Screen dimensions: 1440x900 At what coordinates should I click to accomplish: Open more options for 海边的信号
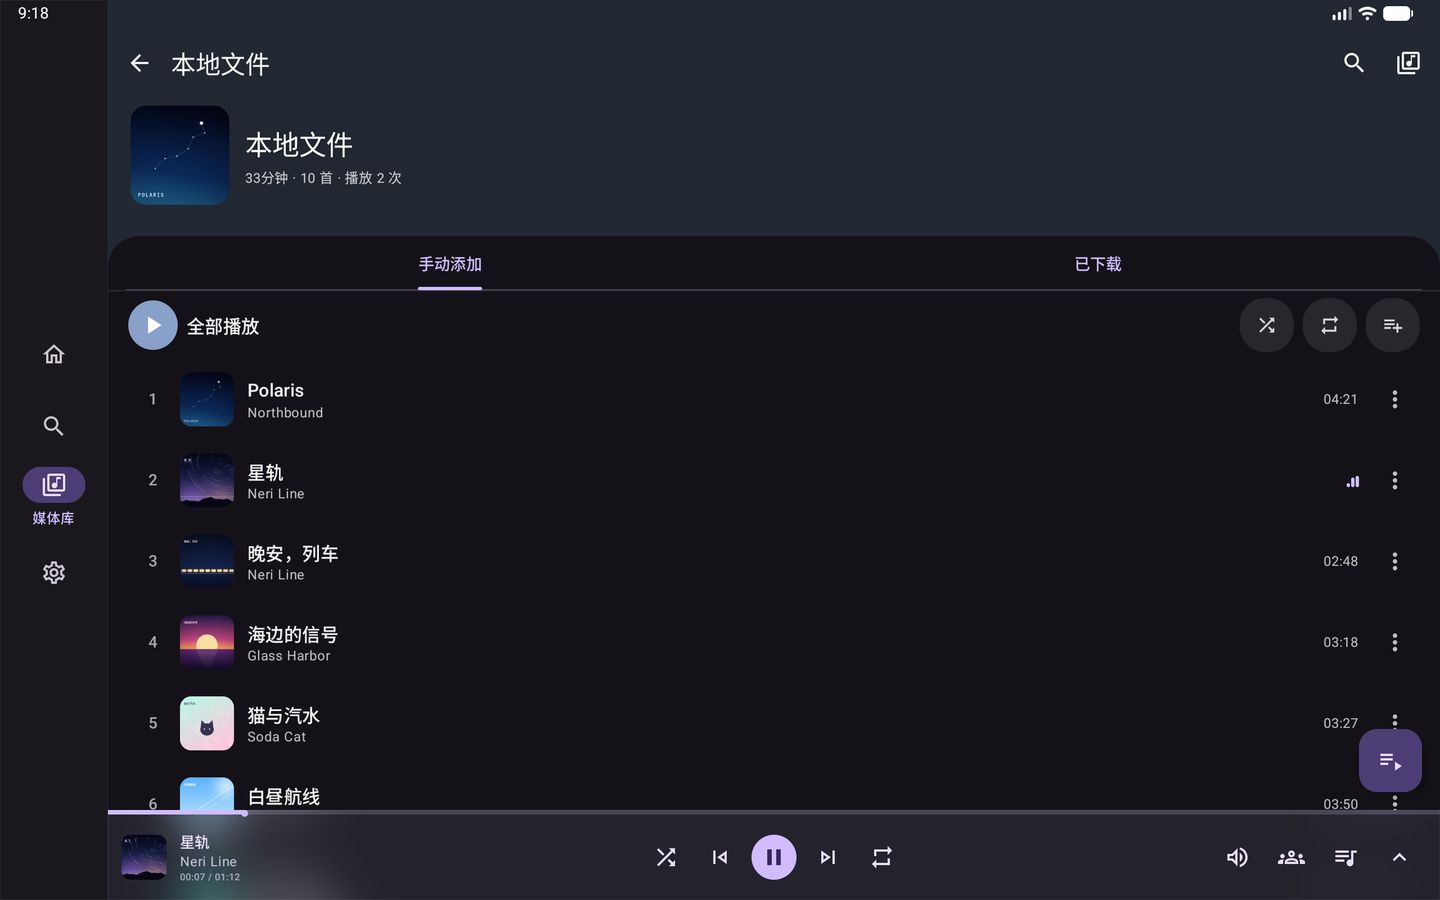[1395, 642]
